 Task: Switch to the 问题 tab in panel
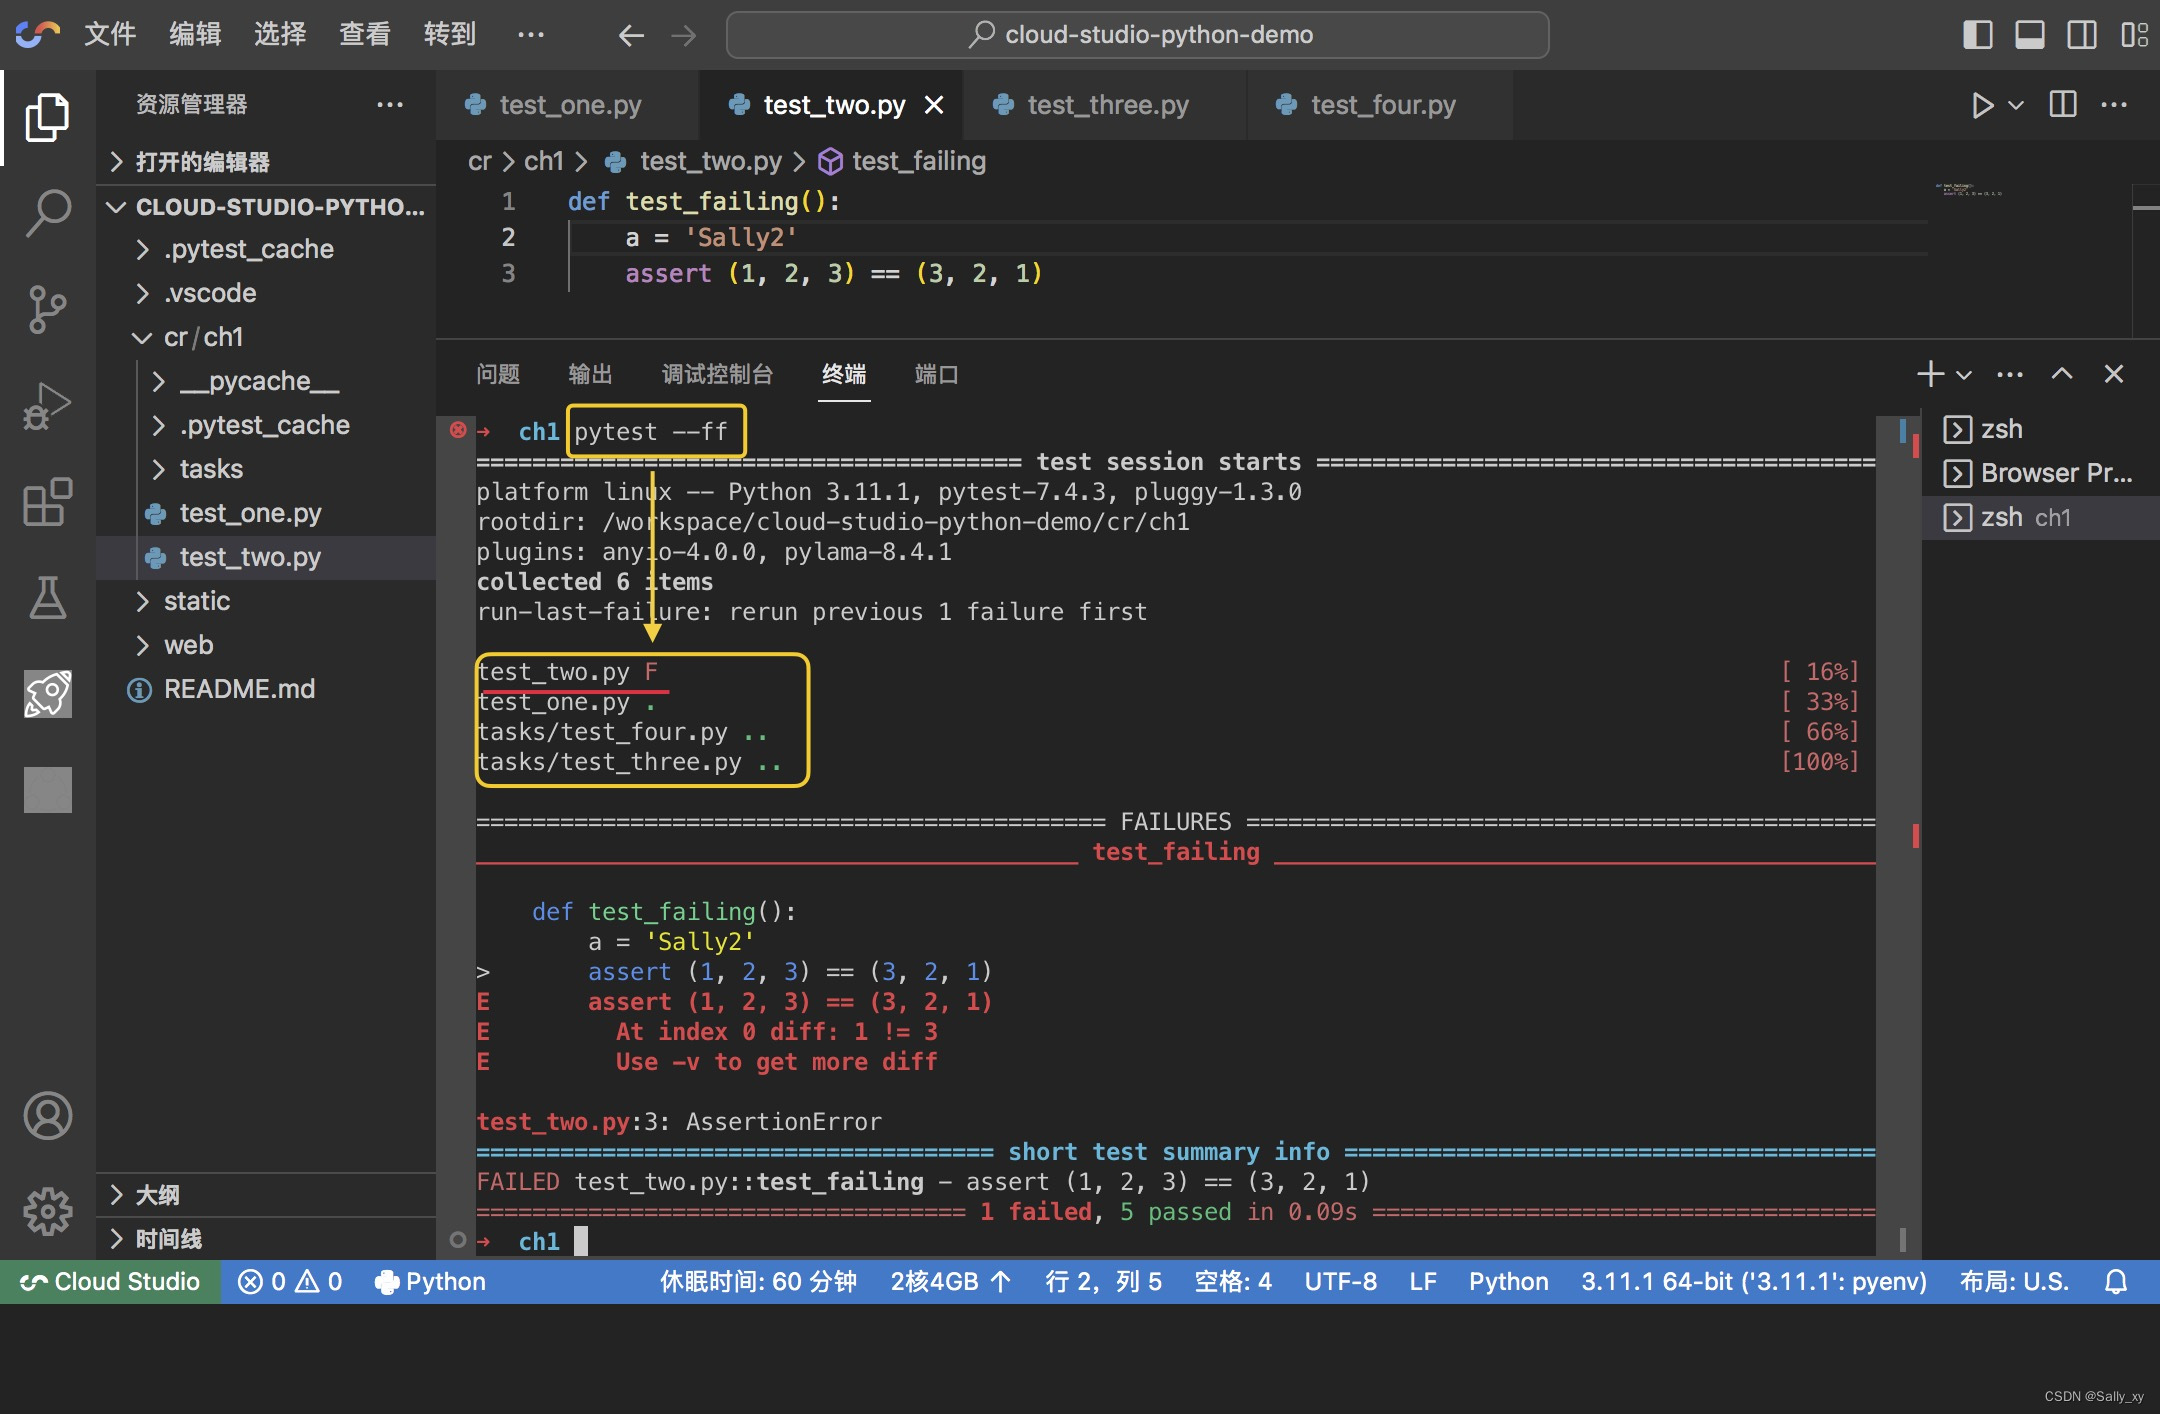(495, 374)
